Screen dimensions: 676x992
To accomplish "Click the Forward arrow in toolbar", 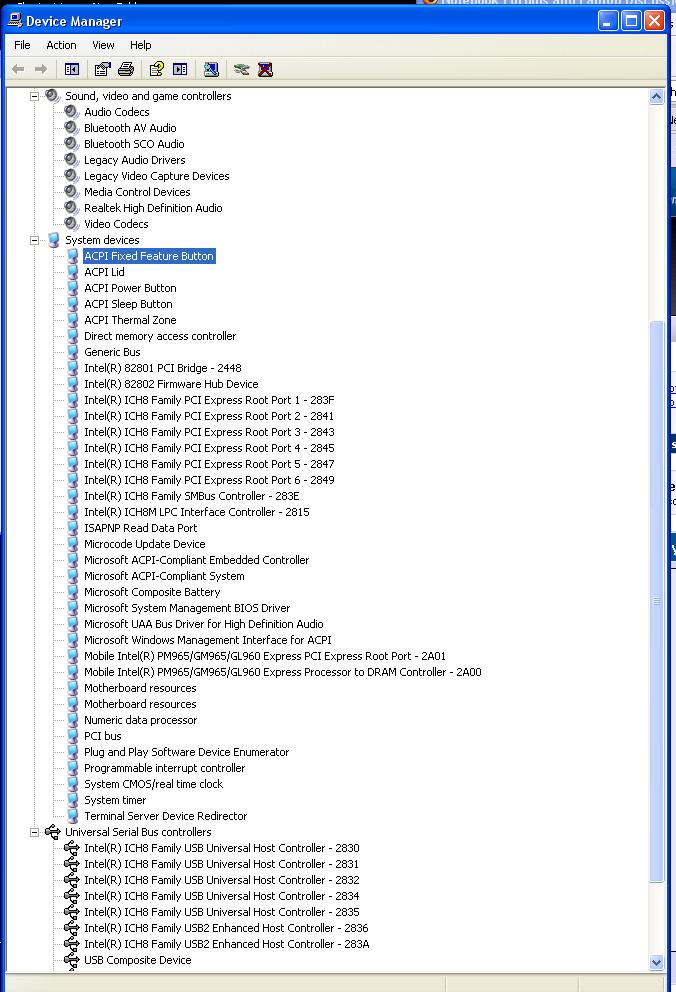I will point(41,69).
